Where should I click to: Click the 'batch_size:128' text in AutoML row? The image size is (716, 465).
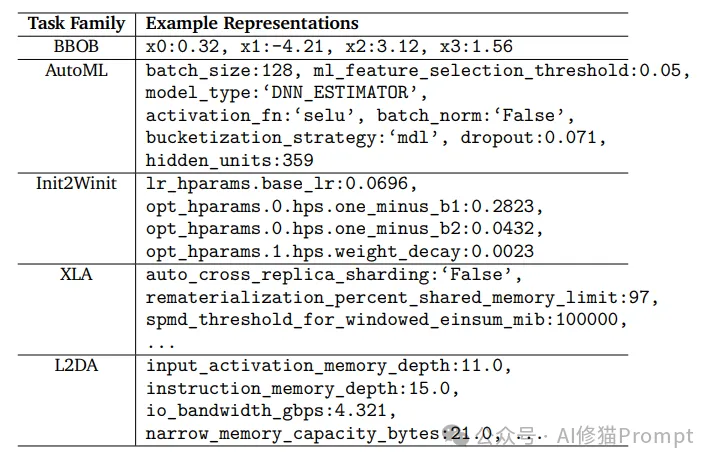coord(219,70)
